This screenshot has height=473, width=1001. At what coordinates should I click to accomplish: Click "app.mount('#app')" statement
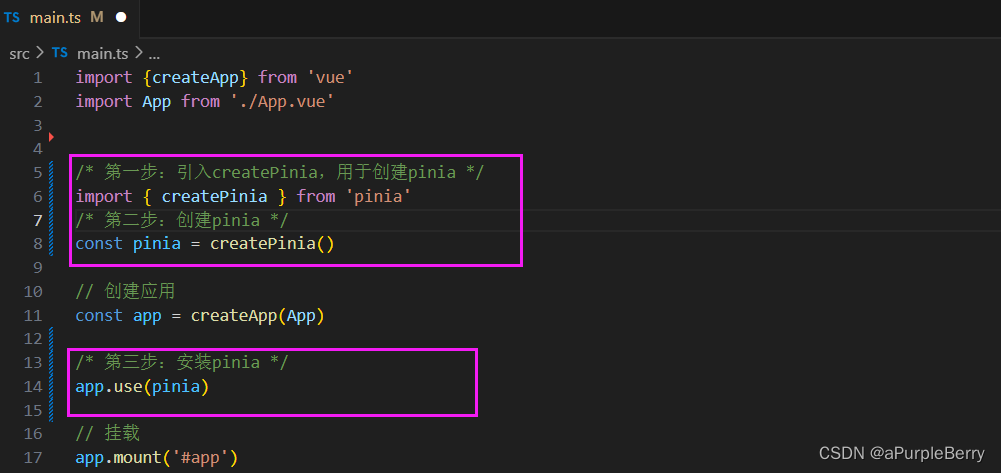pyautogui.click(x=156, y=458)
